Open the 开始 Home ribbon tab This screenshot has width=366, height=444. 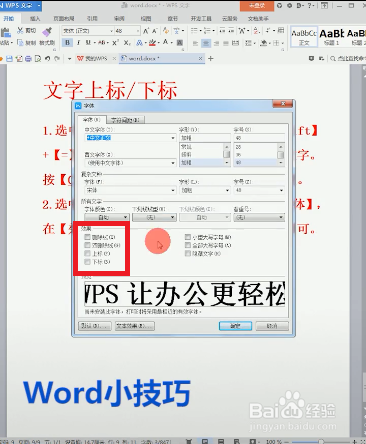(x=8, y=19)
